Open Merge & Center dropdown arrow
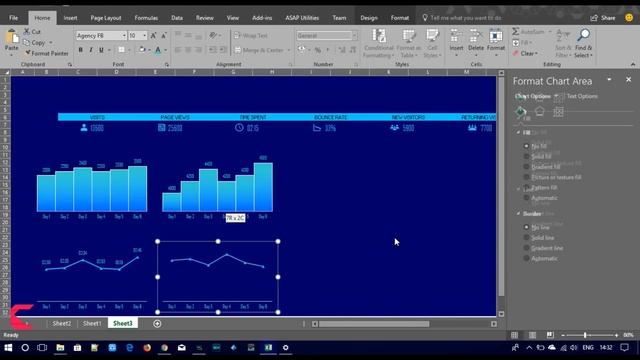This screenshot has width=640, height=360. point(289,50)
